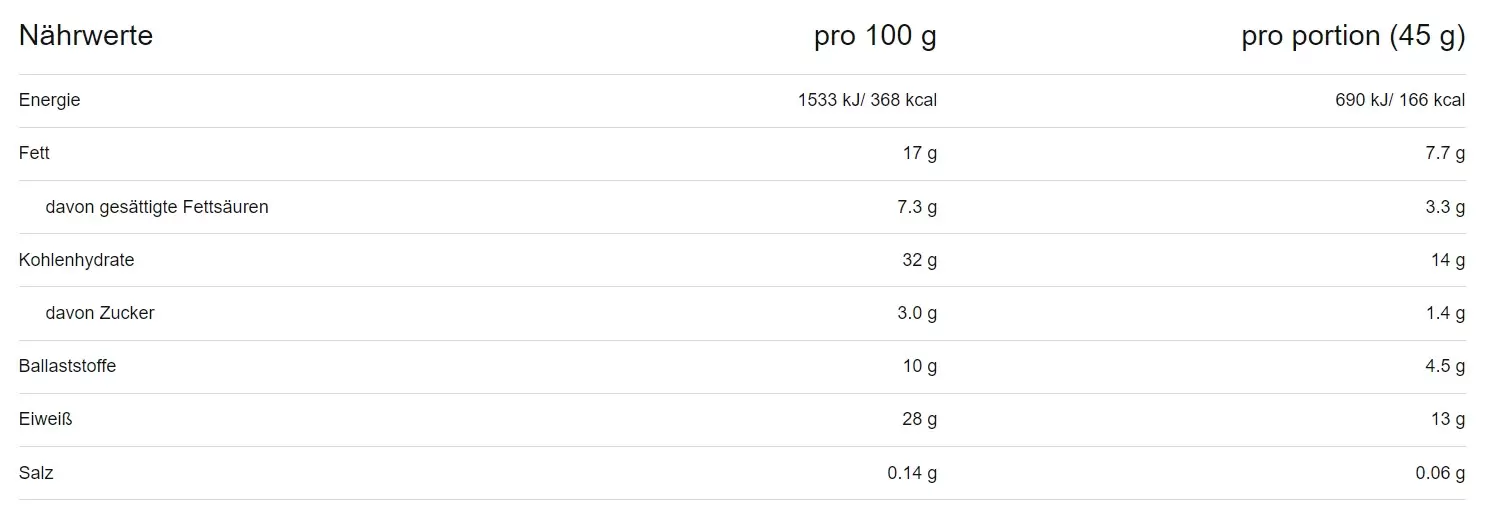This screenshot has height=520, width=1497.
Task: Click the 690 kJ/ 166 kcal value
Action: (1400, 100)
